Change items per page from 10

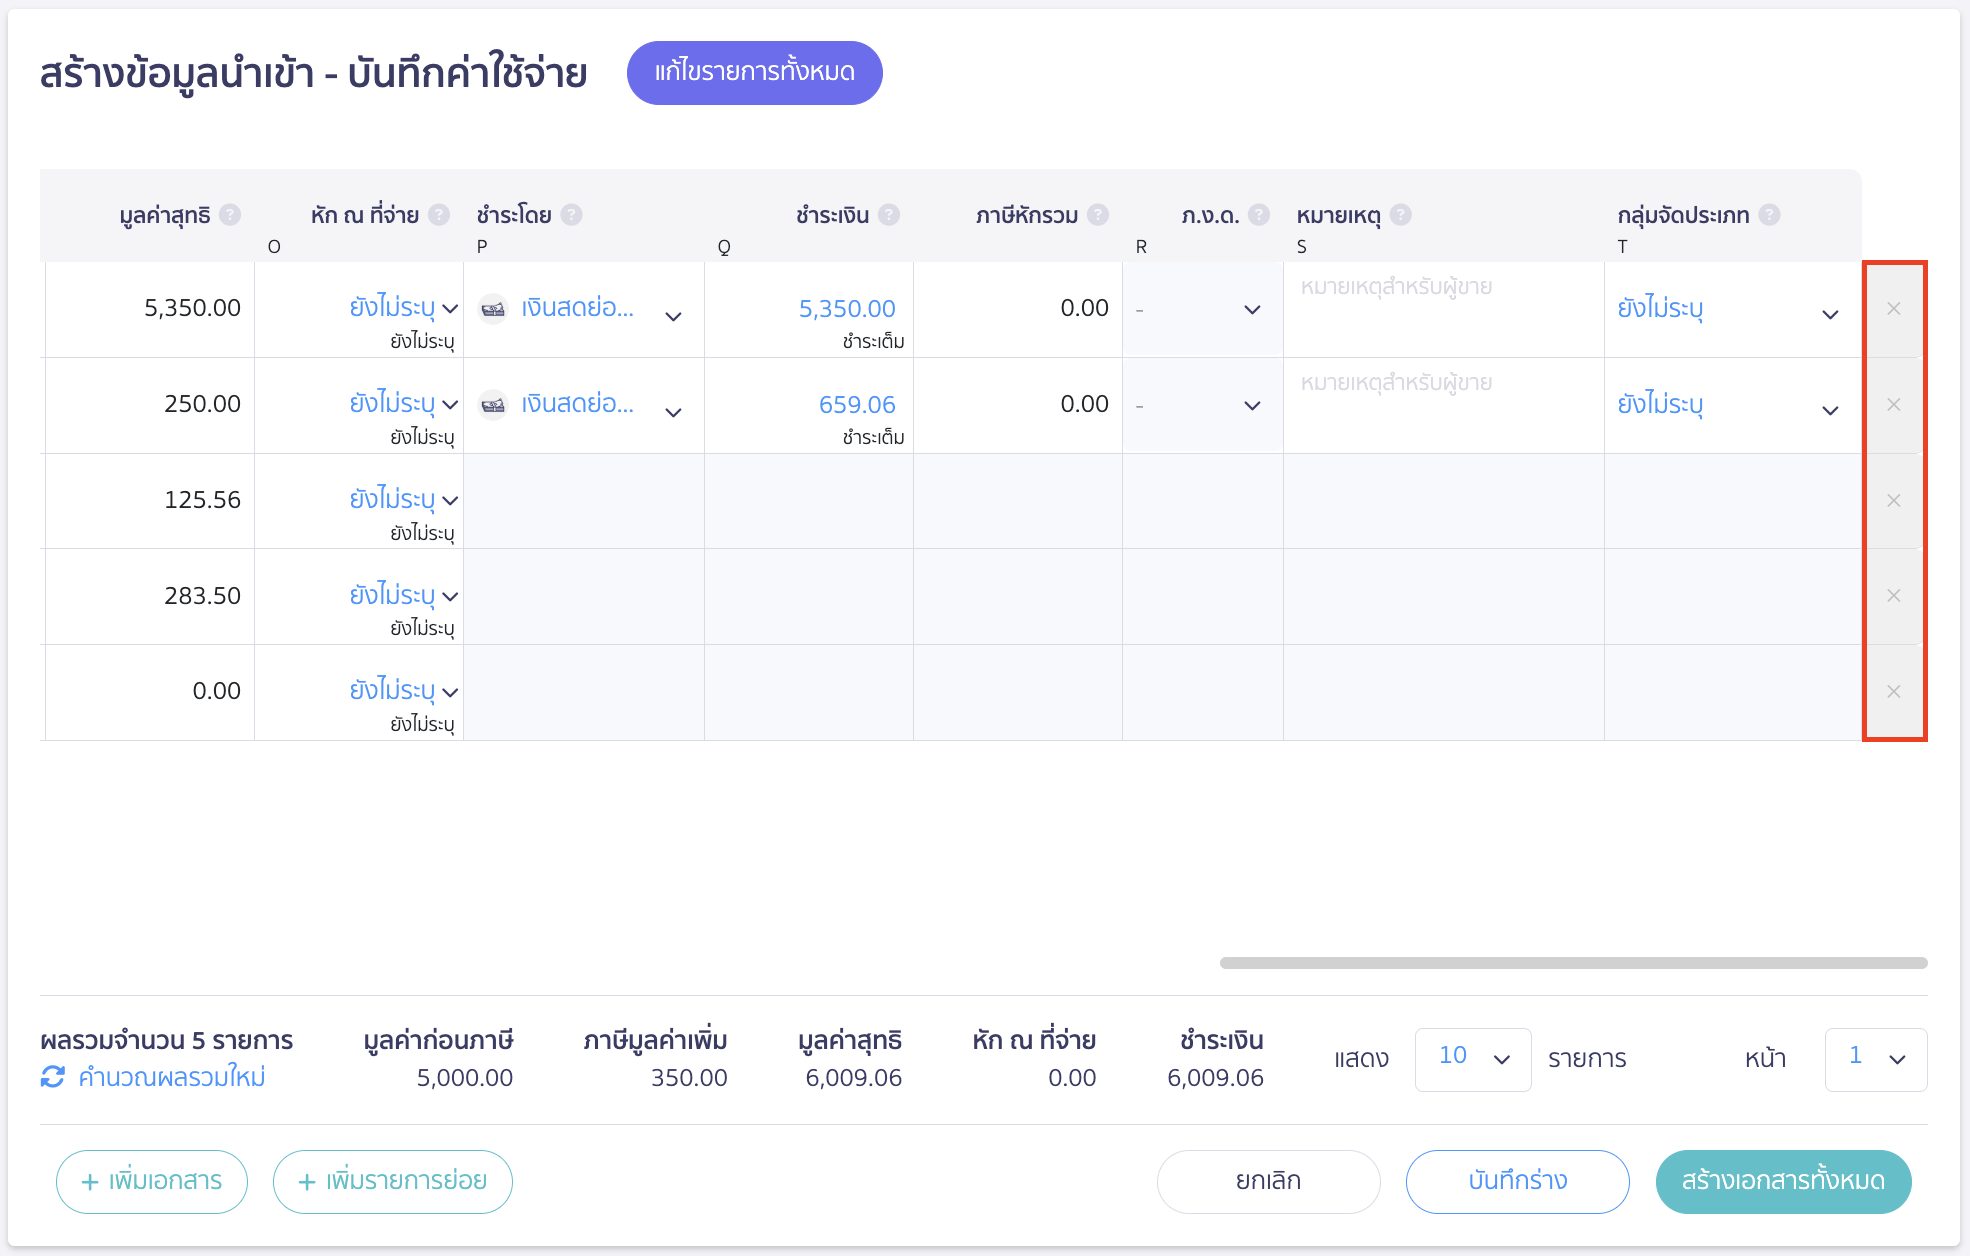click(x=1472, y=1058)
